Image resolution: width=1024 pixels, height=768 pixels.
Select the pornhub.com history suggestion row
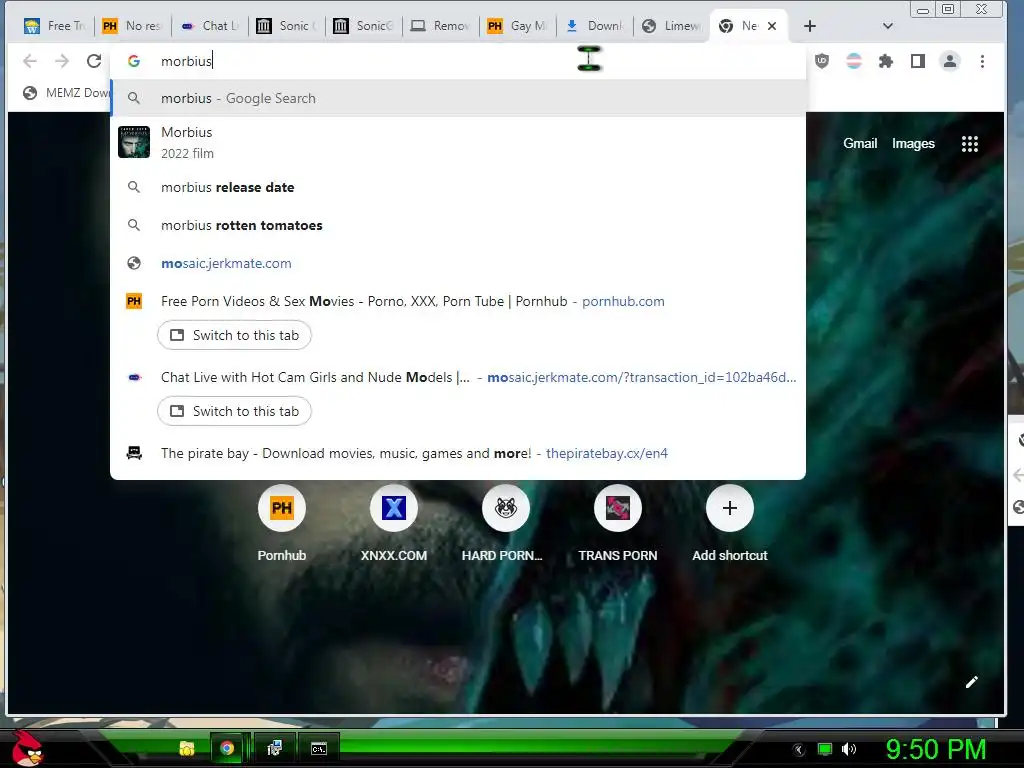point(458,301)
